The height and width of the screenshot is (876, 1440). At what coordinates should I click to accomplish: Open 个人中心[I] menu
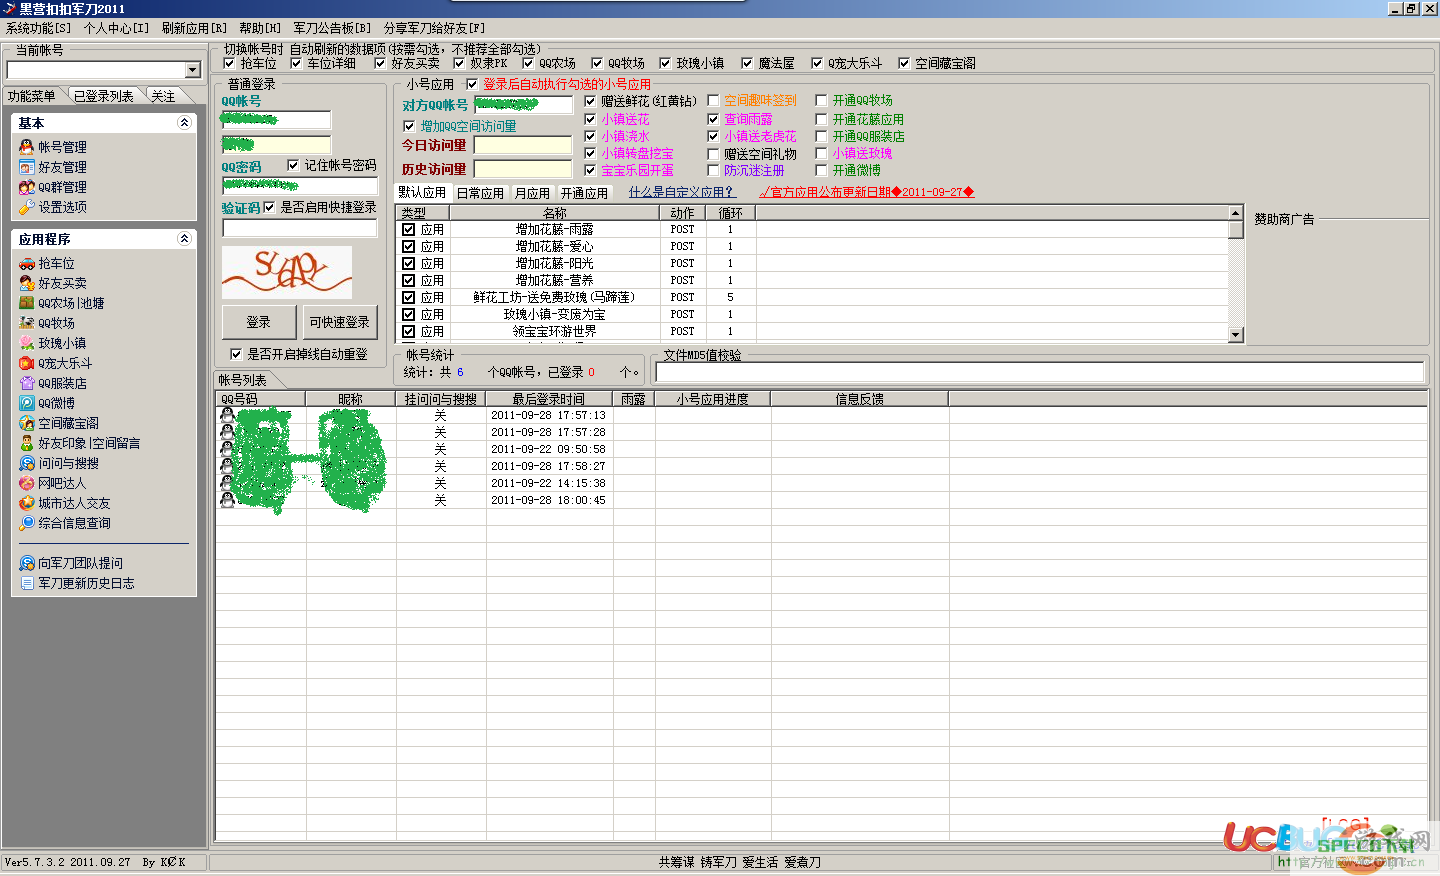pyautogui.click(x=116, y=28)
